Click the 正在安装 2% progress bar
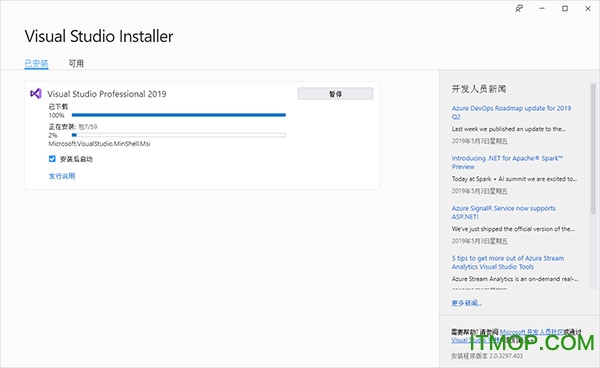Image resolution: width=600 pixels, height=368 pixels. point(179,135)
